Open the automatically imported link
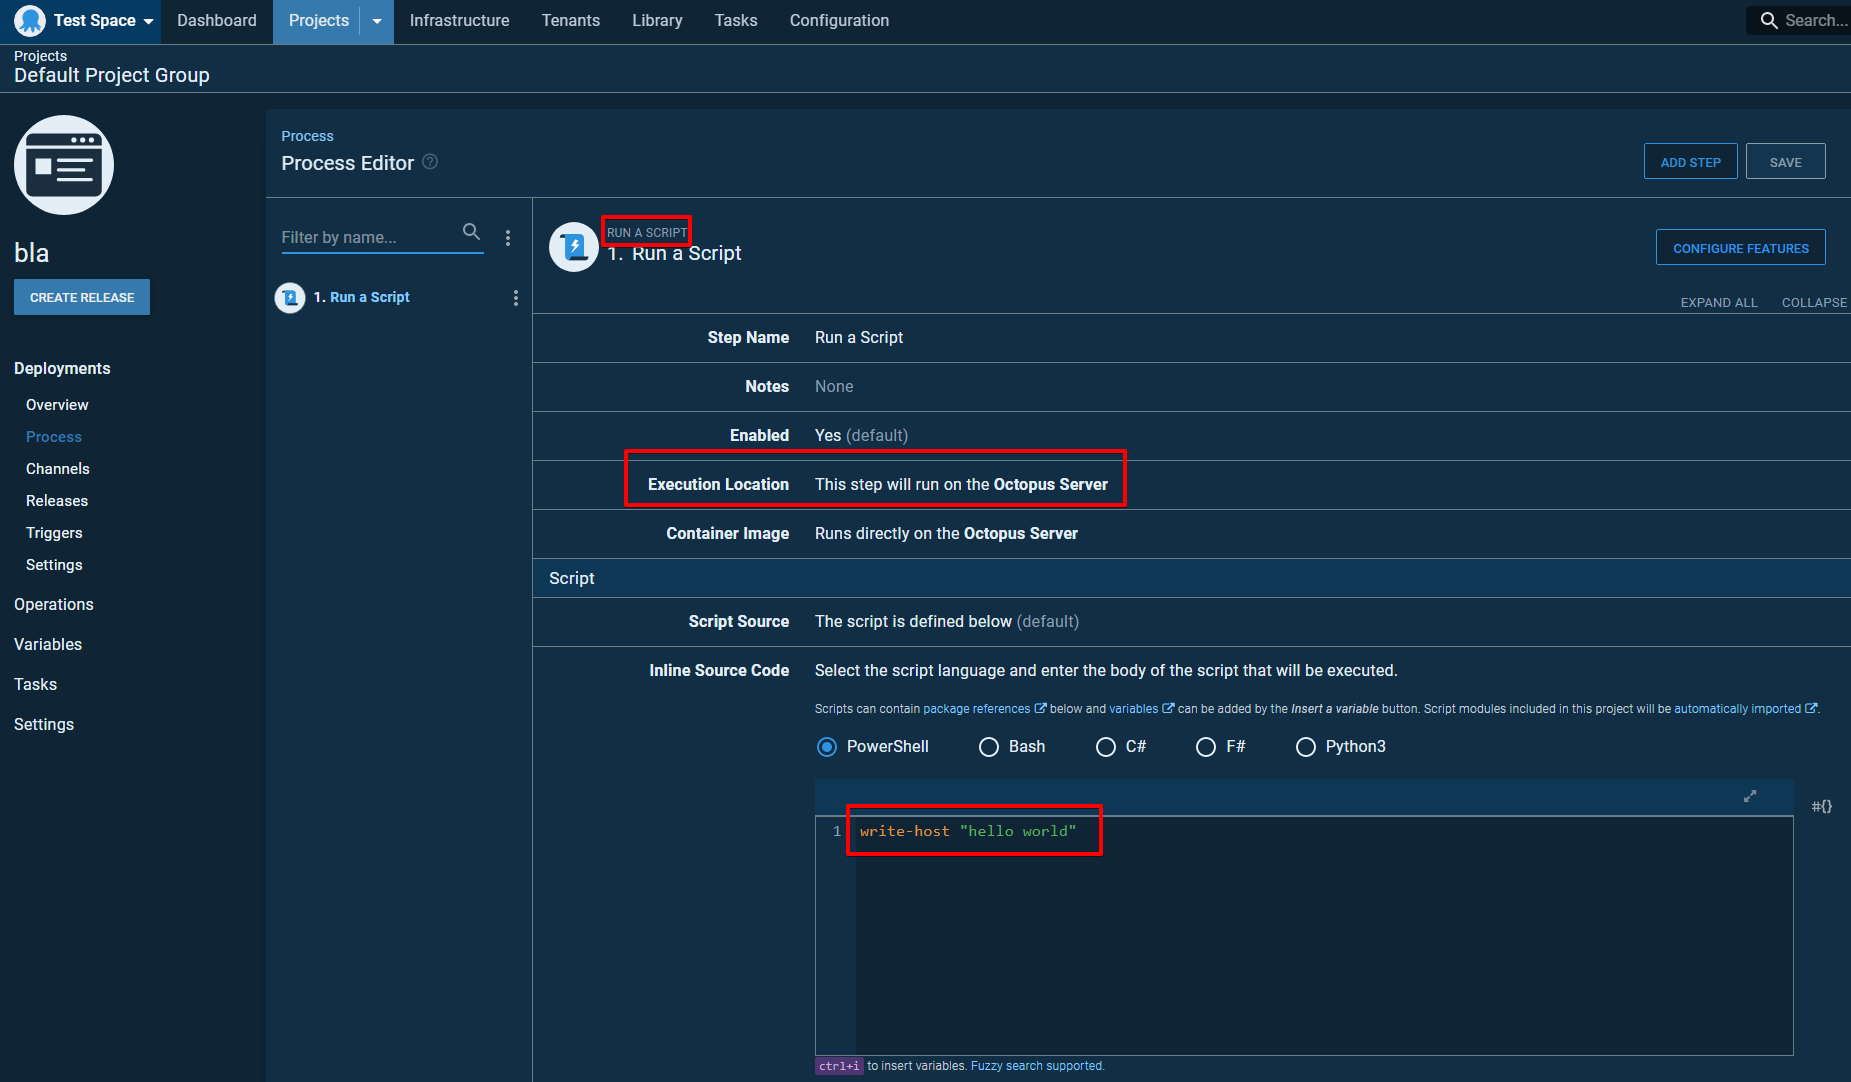The height and width of the screenshot is (1082, 1851). pos(1744,709)
